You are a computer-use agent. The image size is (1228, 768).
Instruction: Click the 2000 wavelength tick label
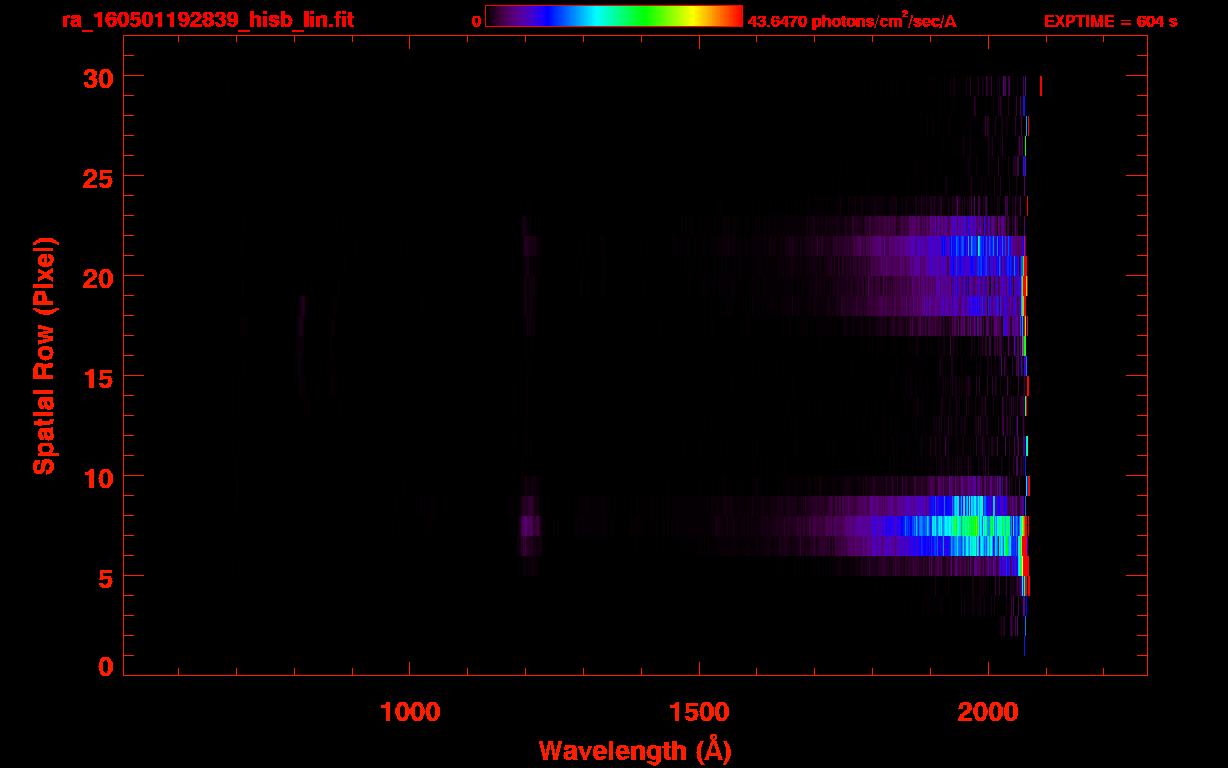[988, 712]
